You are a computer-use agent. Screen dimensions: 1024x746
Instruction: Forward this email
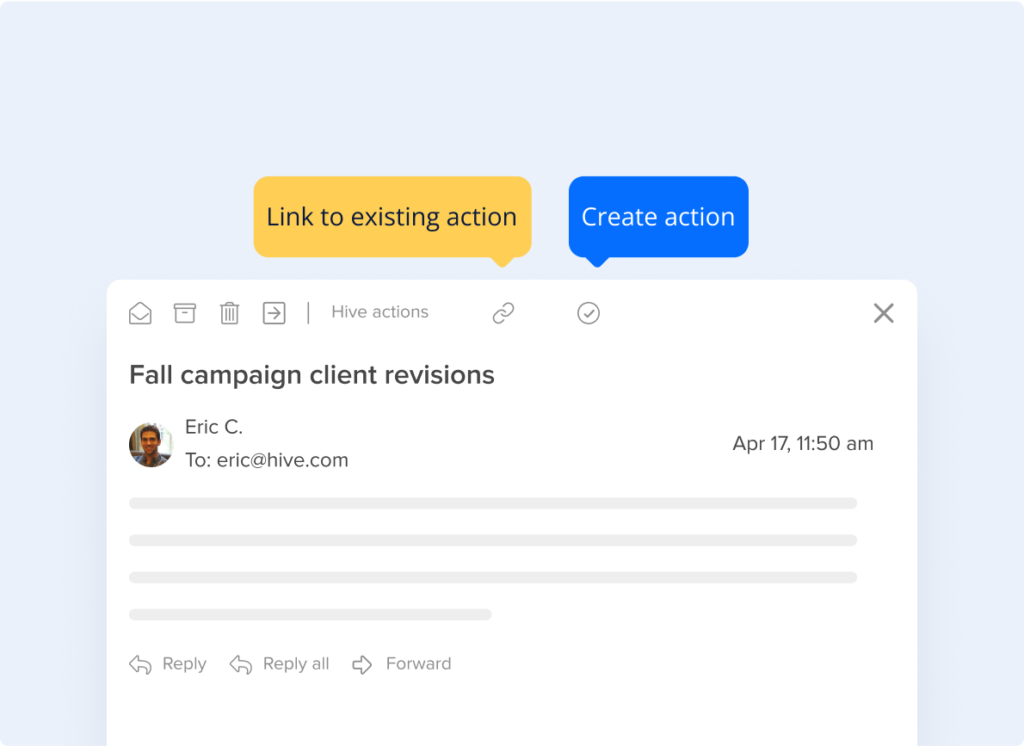[x=402, y=664]
